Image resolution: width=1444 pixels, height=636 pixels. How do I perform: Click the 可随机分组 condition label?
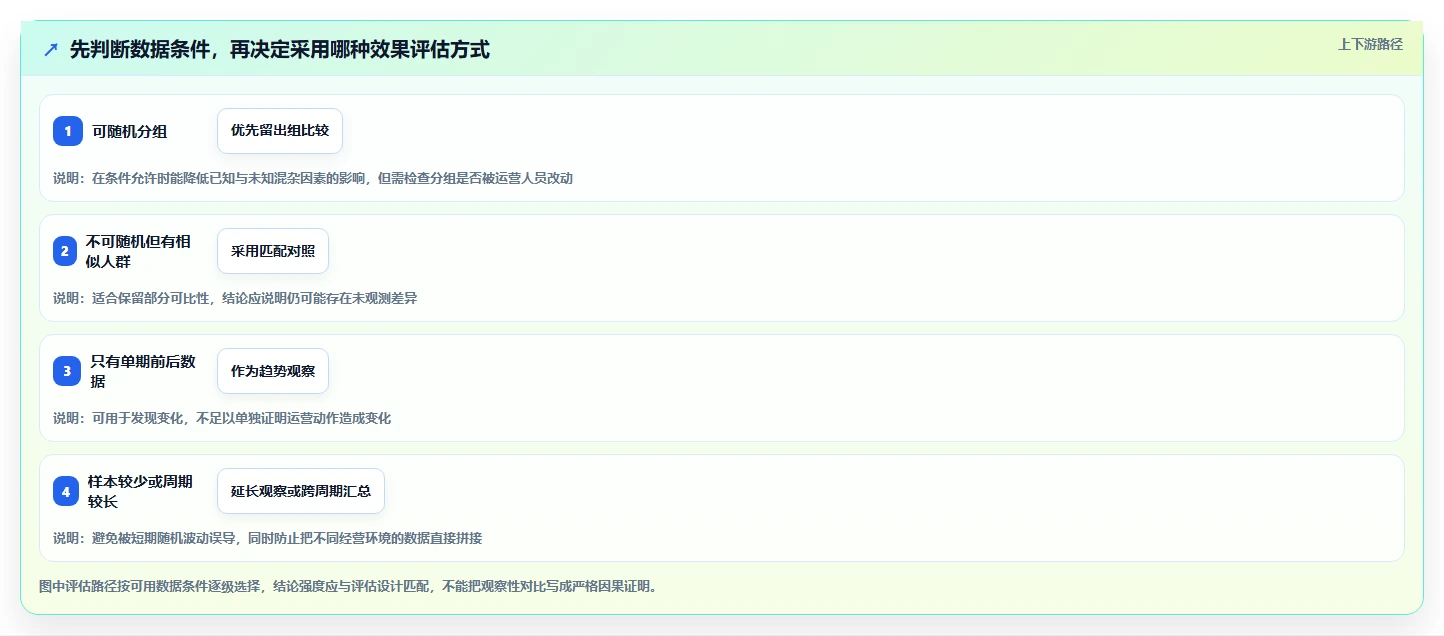130,131
